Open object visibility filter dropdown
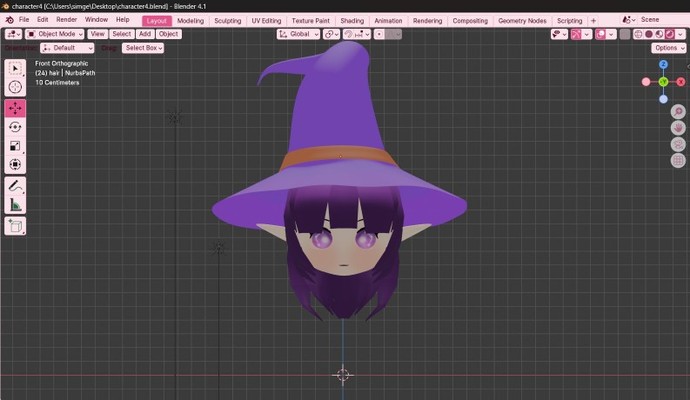Screen dimensions: 690x400 (x=559, y=34)
